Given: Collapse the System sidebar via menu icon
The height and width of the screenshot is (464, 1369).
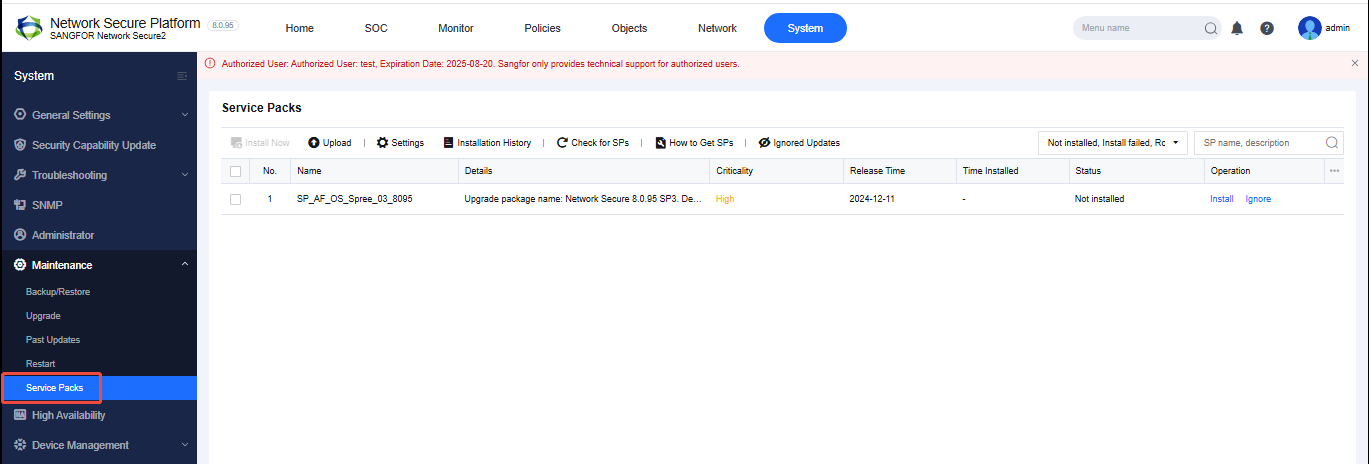Looking at the screenshot, I should 182,76.
